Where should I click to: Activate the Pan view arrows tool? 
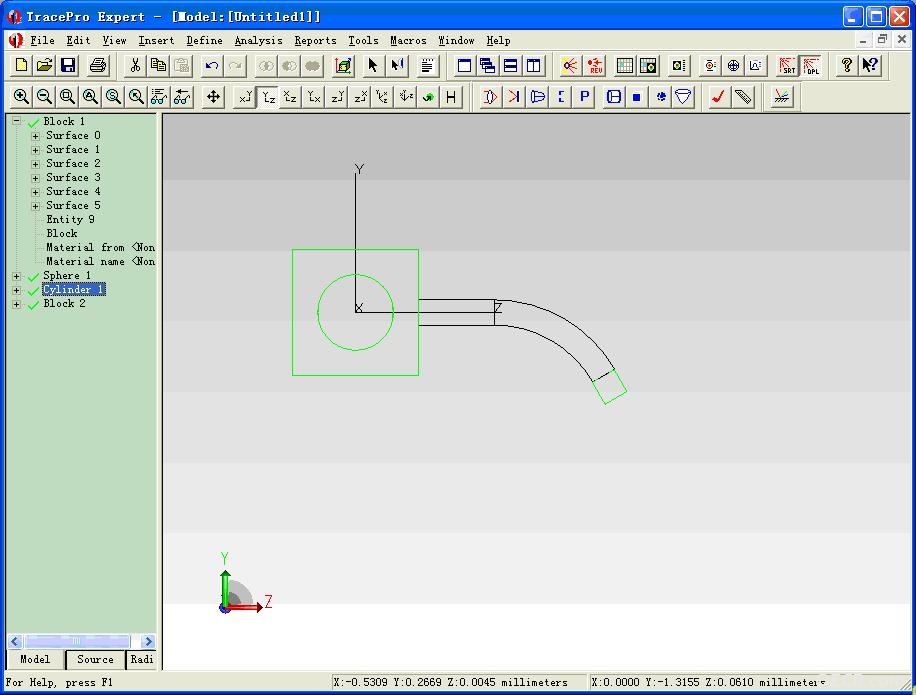tap(213, 96)
